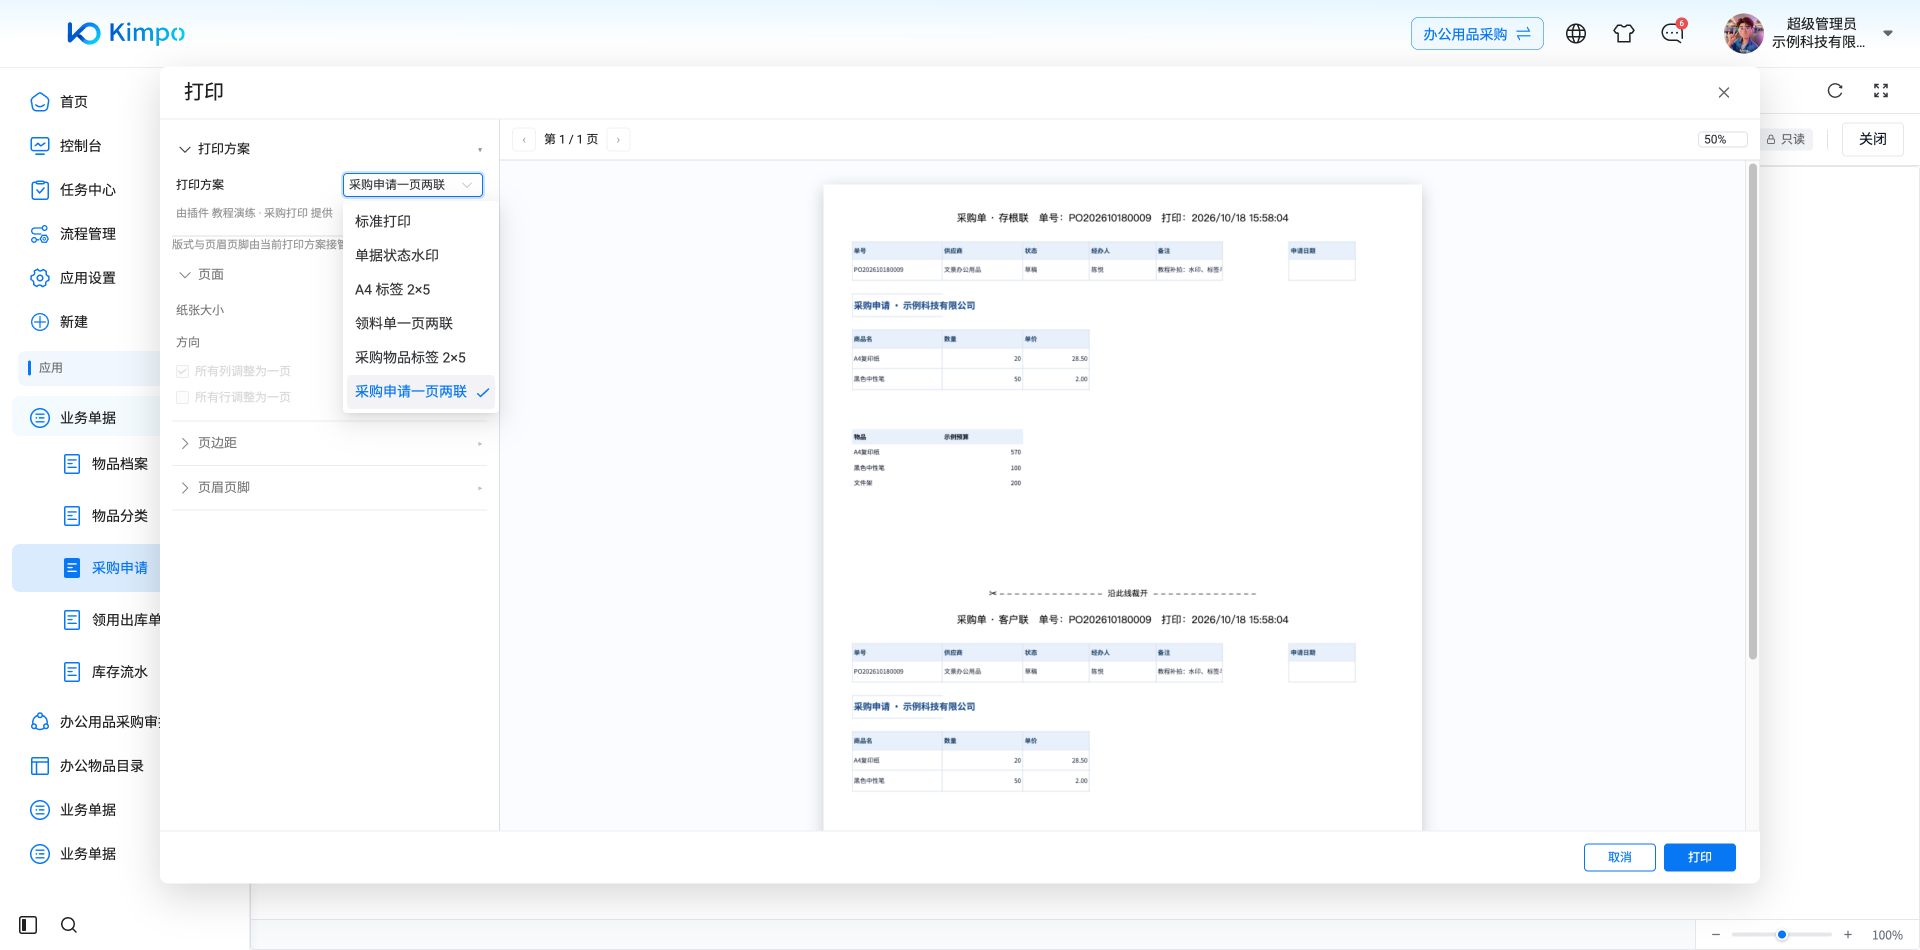Open the user account dropdown arrow
Viewport: 1920px width, 950px height.
tap(1888, 34)
